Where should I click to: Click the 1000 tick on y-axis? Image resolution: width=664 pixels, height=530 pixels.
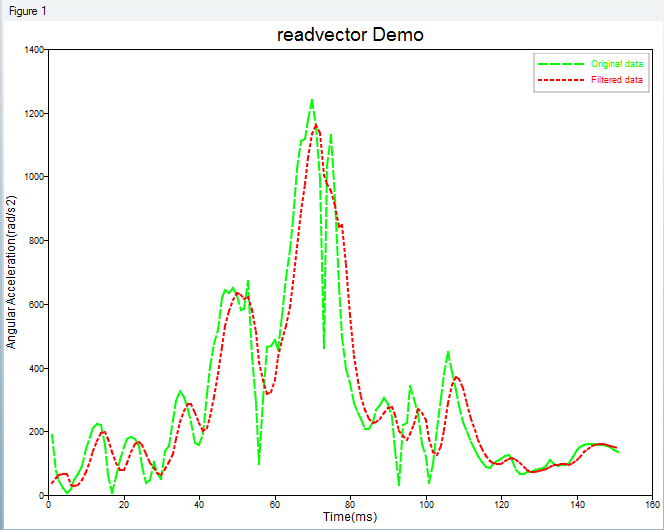tap(34, 177)
